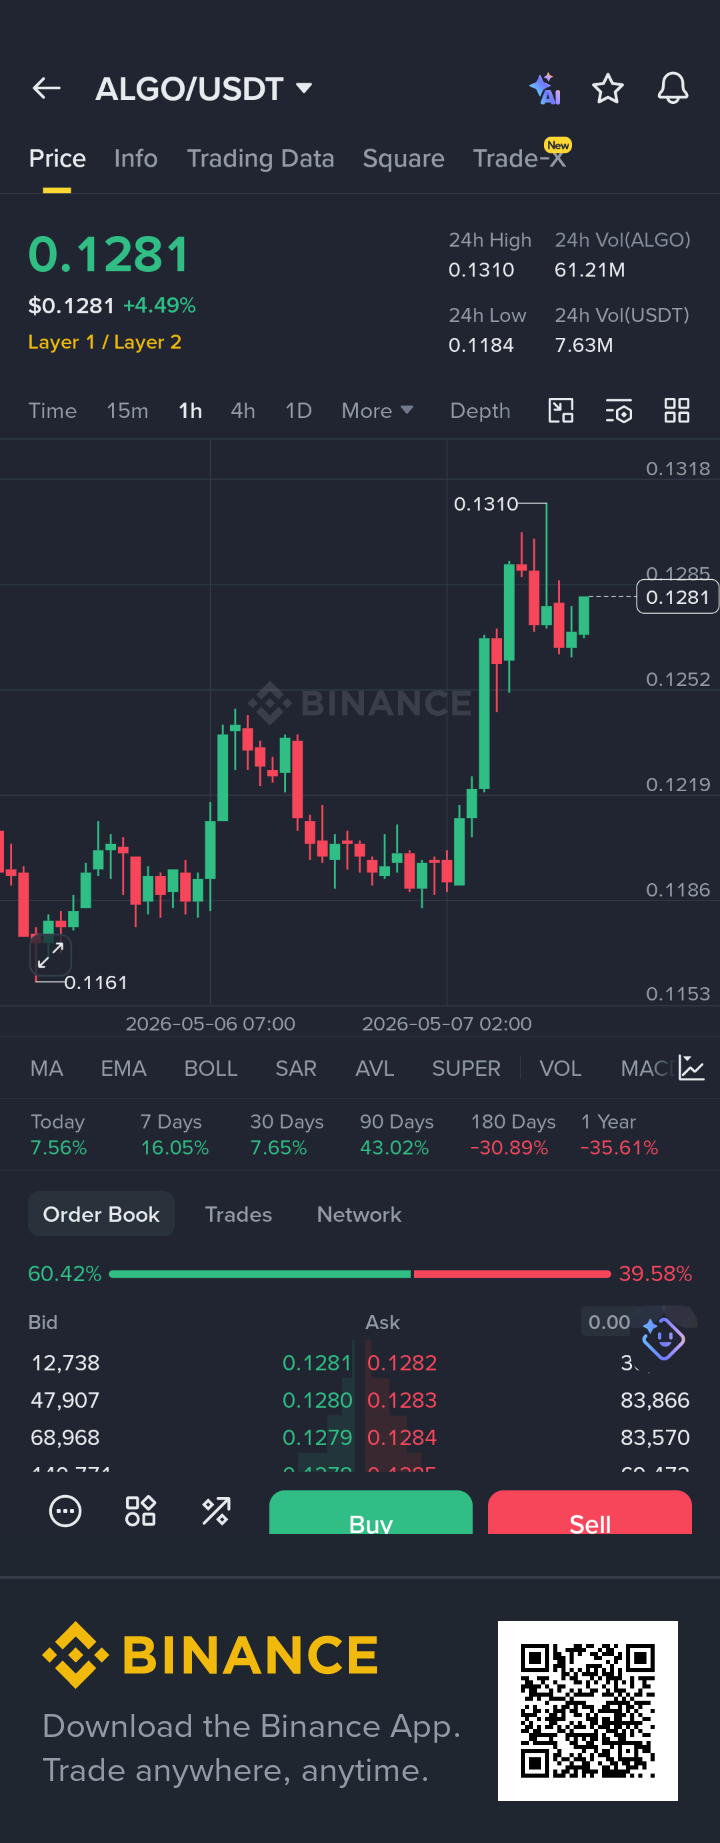Switch to the Trades tab
Image resolution: width=720 pixels, height=1843 pixels.
coord(238,1214)
